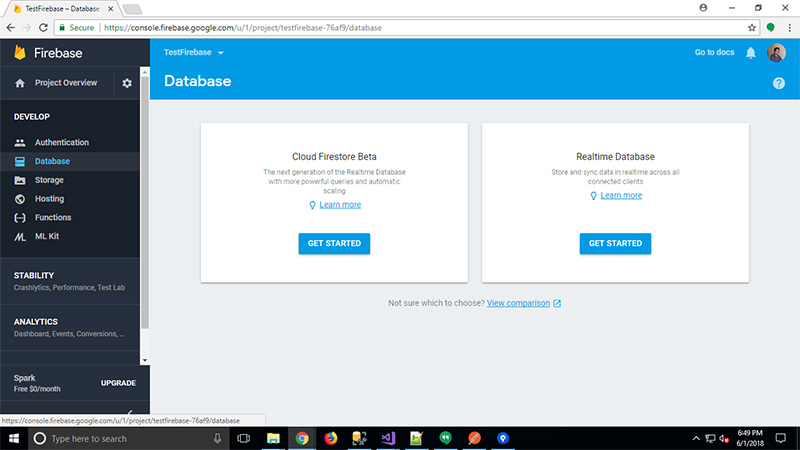Open project settings gear icon
The height and width of the screenshot is (450, 800).
(127, 83)
